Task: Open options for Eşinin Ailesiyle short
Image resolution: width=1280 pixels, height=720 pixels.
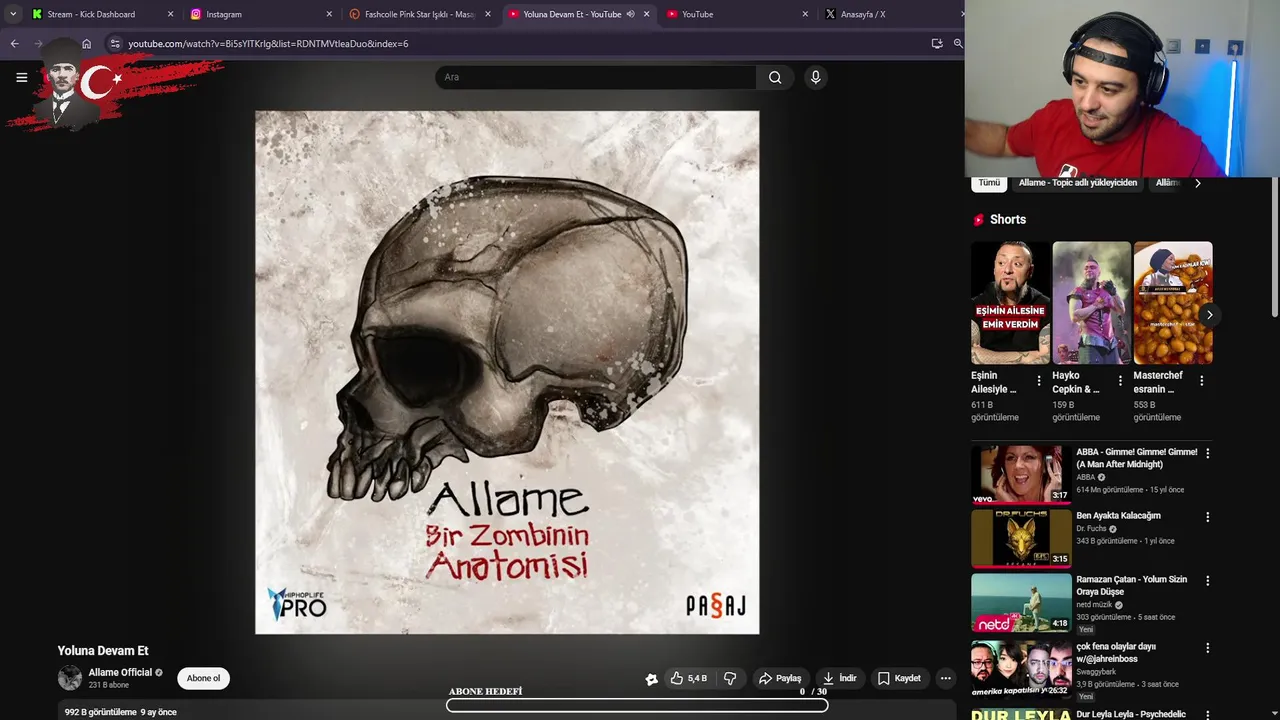Action: pyautogui.click(x=1039, y=381)
